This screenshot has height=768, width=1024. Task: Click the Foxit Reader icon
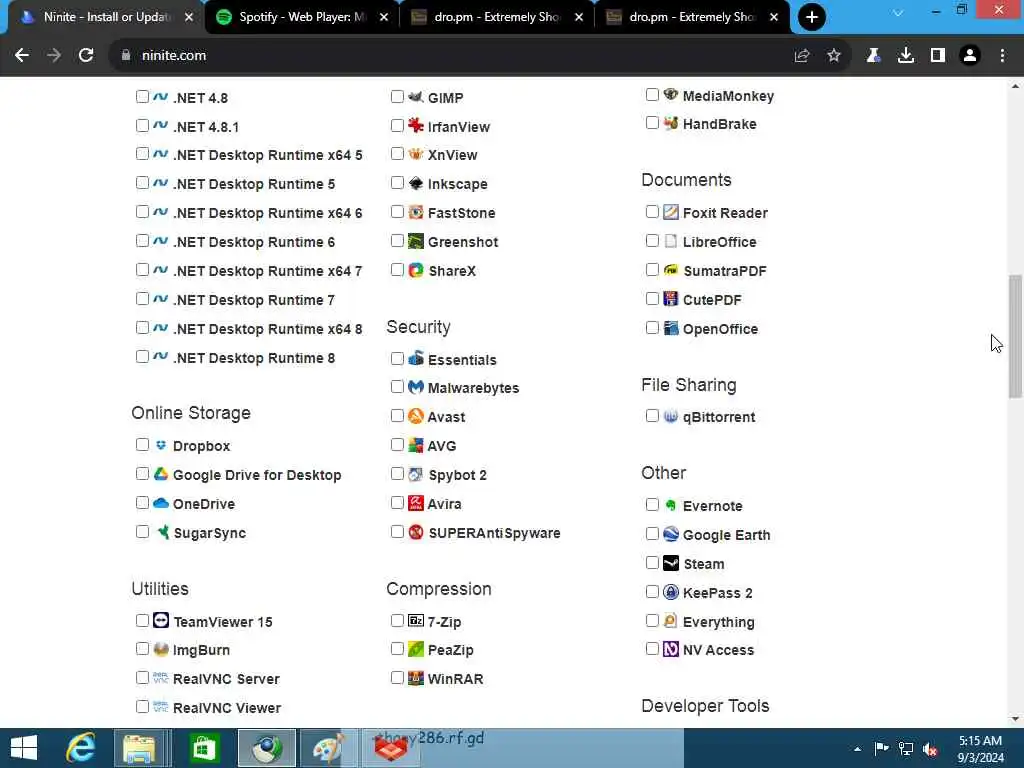point(671,212)
